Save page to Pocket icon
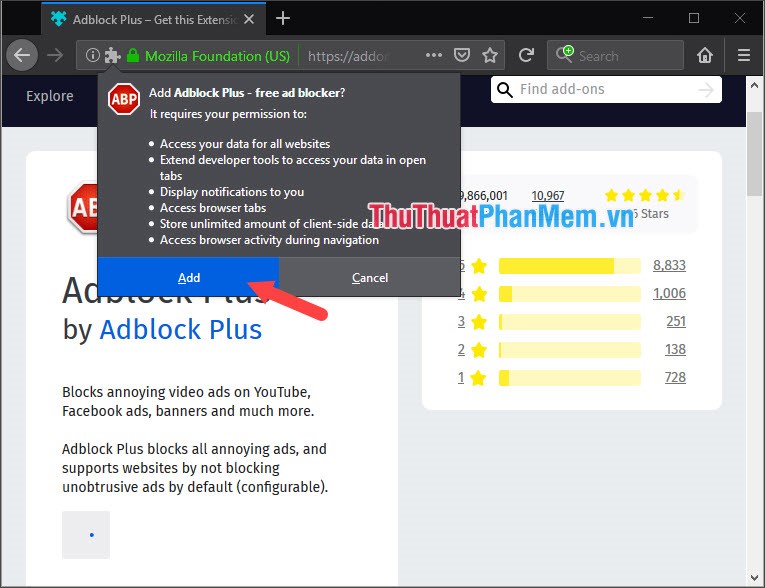This screenshot has height=588, width=765. 462,55
